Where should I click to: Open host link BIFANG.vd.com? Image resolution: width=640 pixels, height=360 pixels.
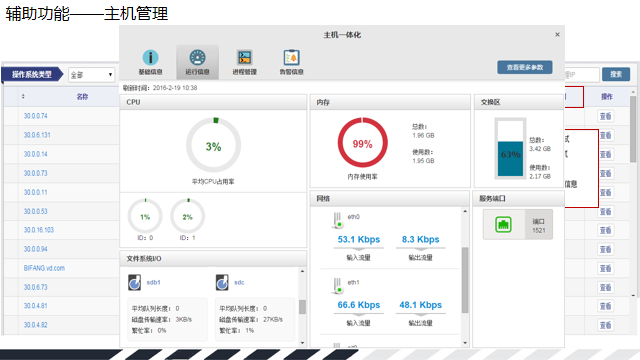[x=44, y=268]
